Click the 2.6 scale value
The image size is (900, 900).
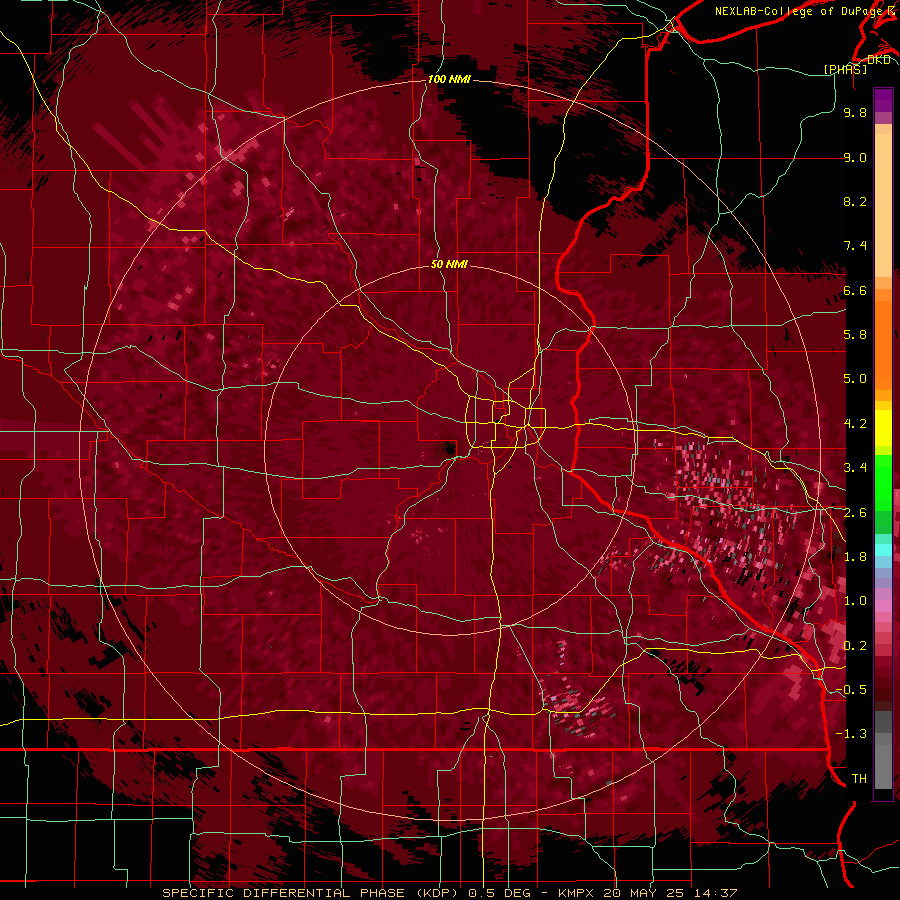coord(855,513)
